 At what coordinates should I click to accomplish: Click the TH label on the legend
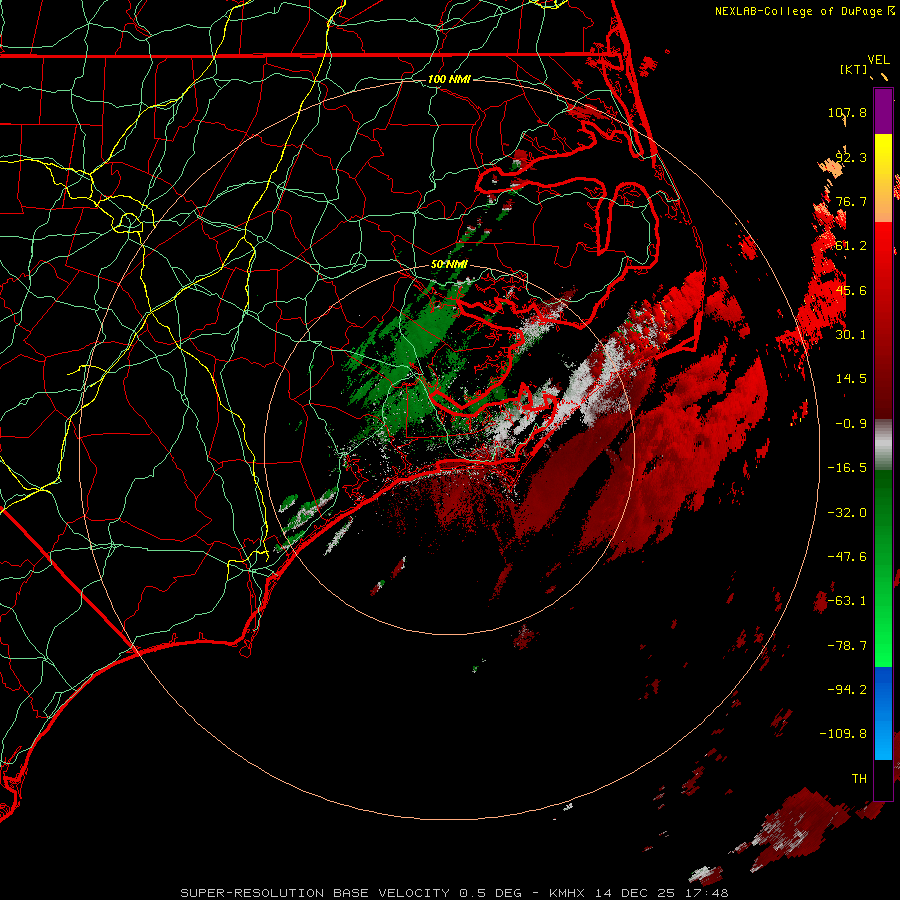[859, 778]
